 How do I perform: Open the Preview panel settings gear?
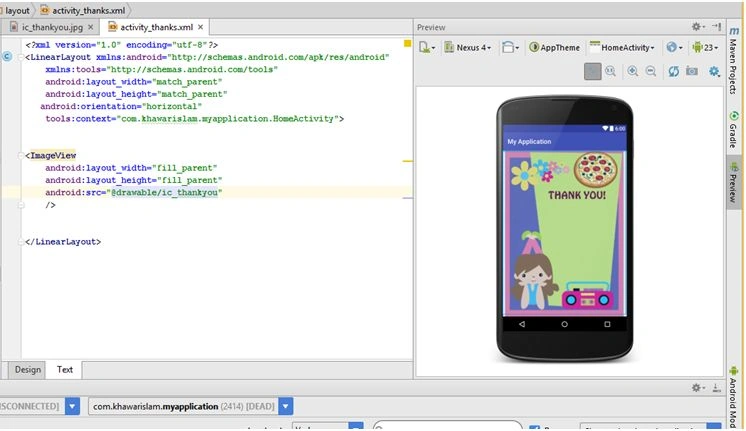tap(697, 27)
